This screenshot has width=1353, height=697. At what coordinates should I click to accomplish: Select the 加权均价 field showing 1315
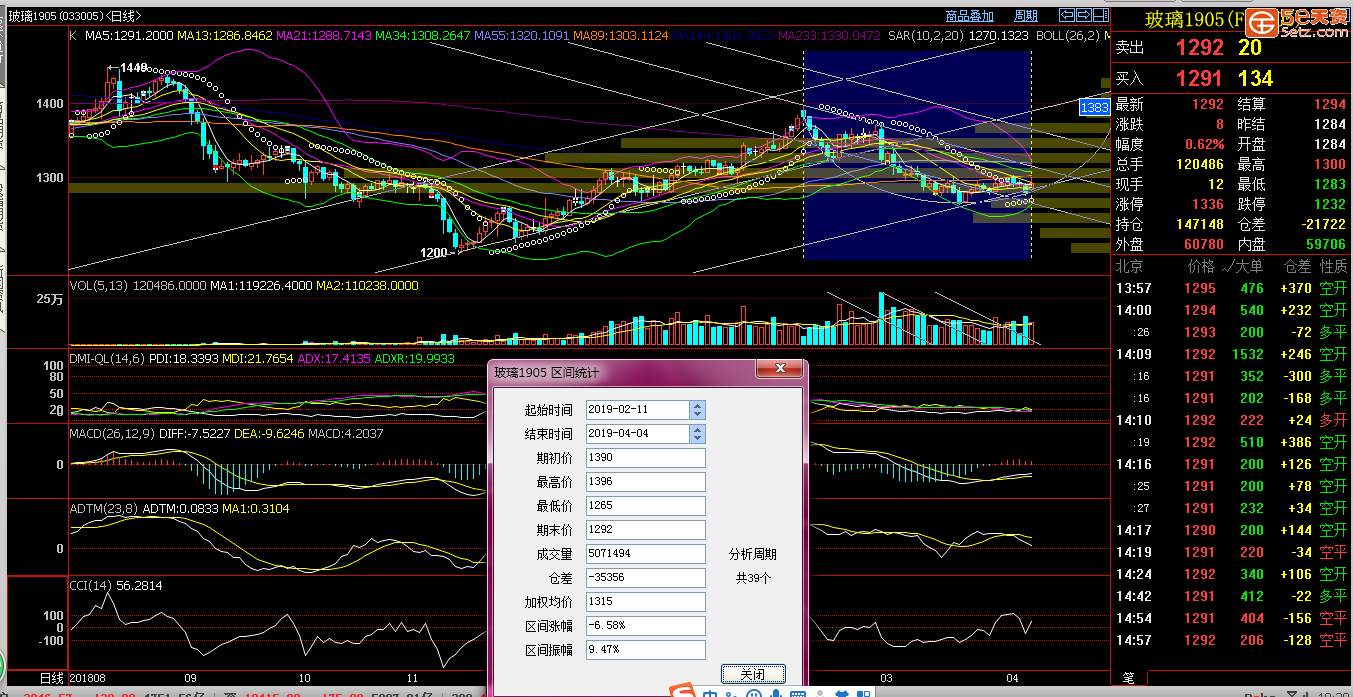(645, 602)
